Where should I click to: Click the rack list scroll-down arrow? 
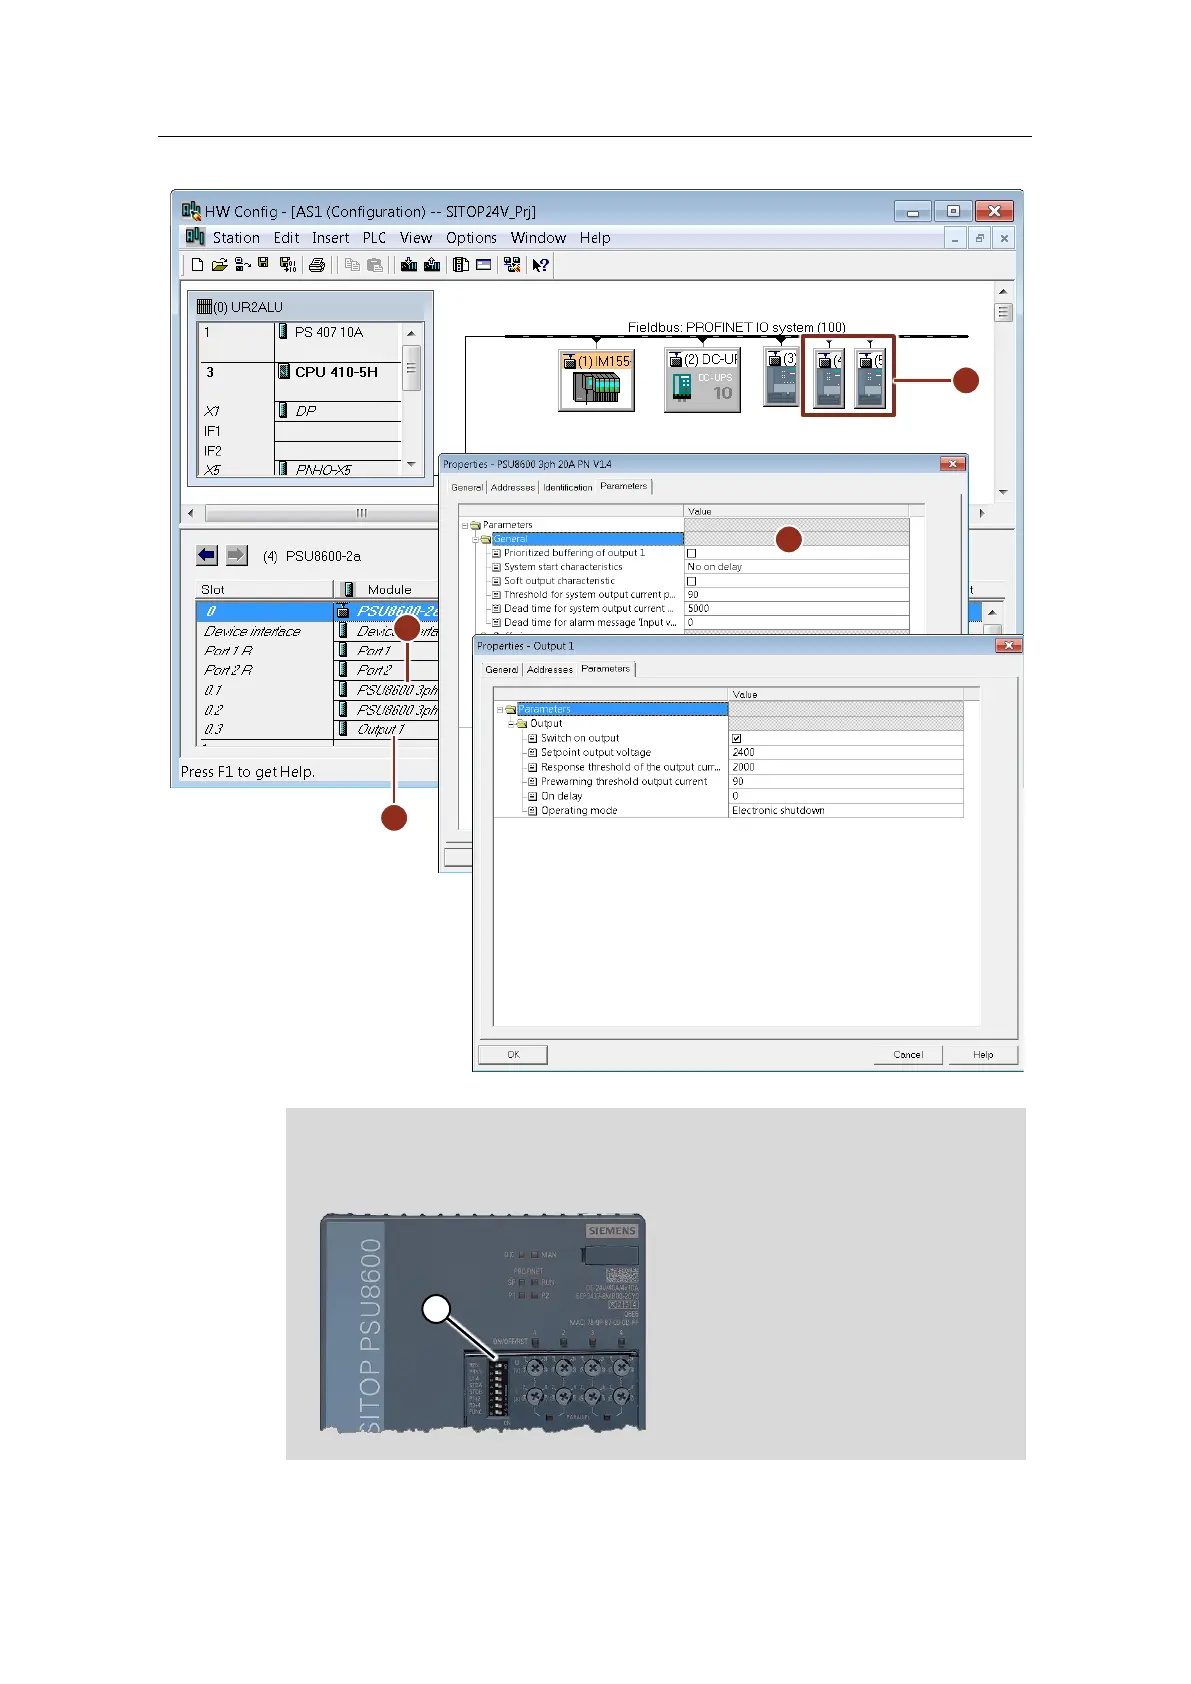coord(411,464)
